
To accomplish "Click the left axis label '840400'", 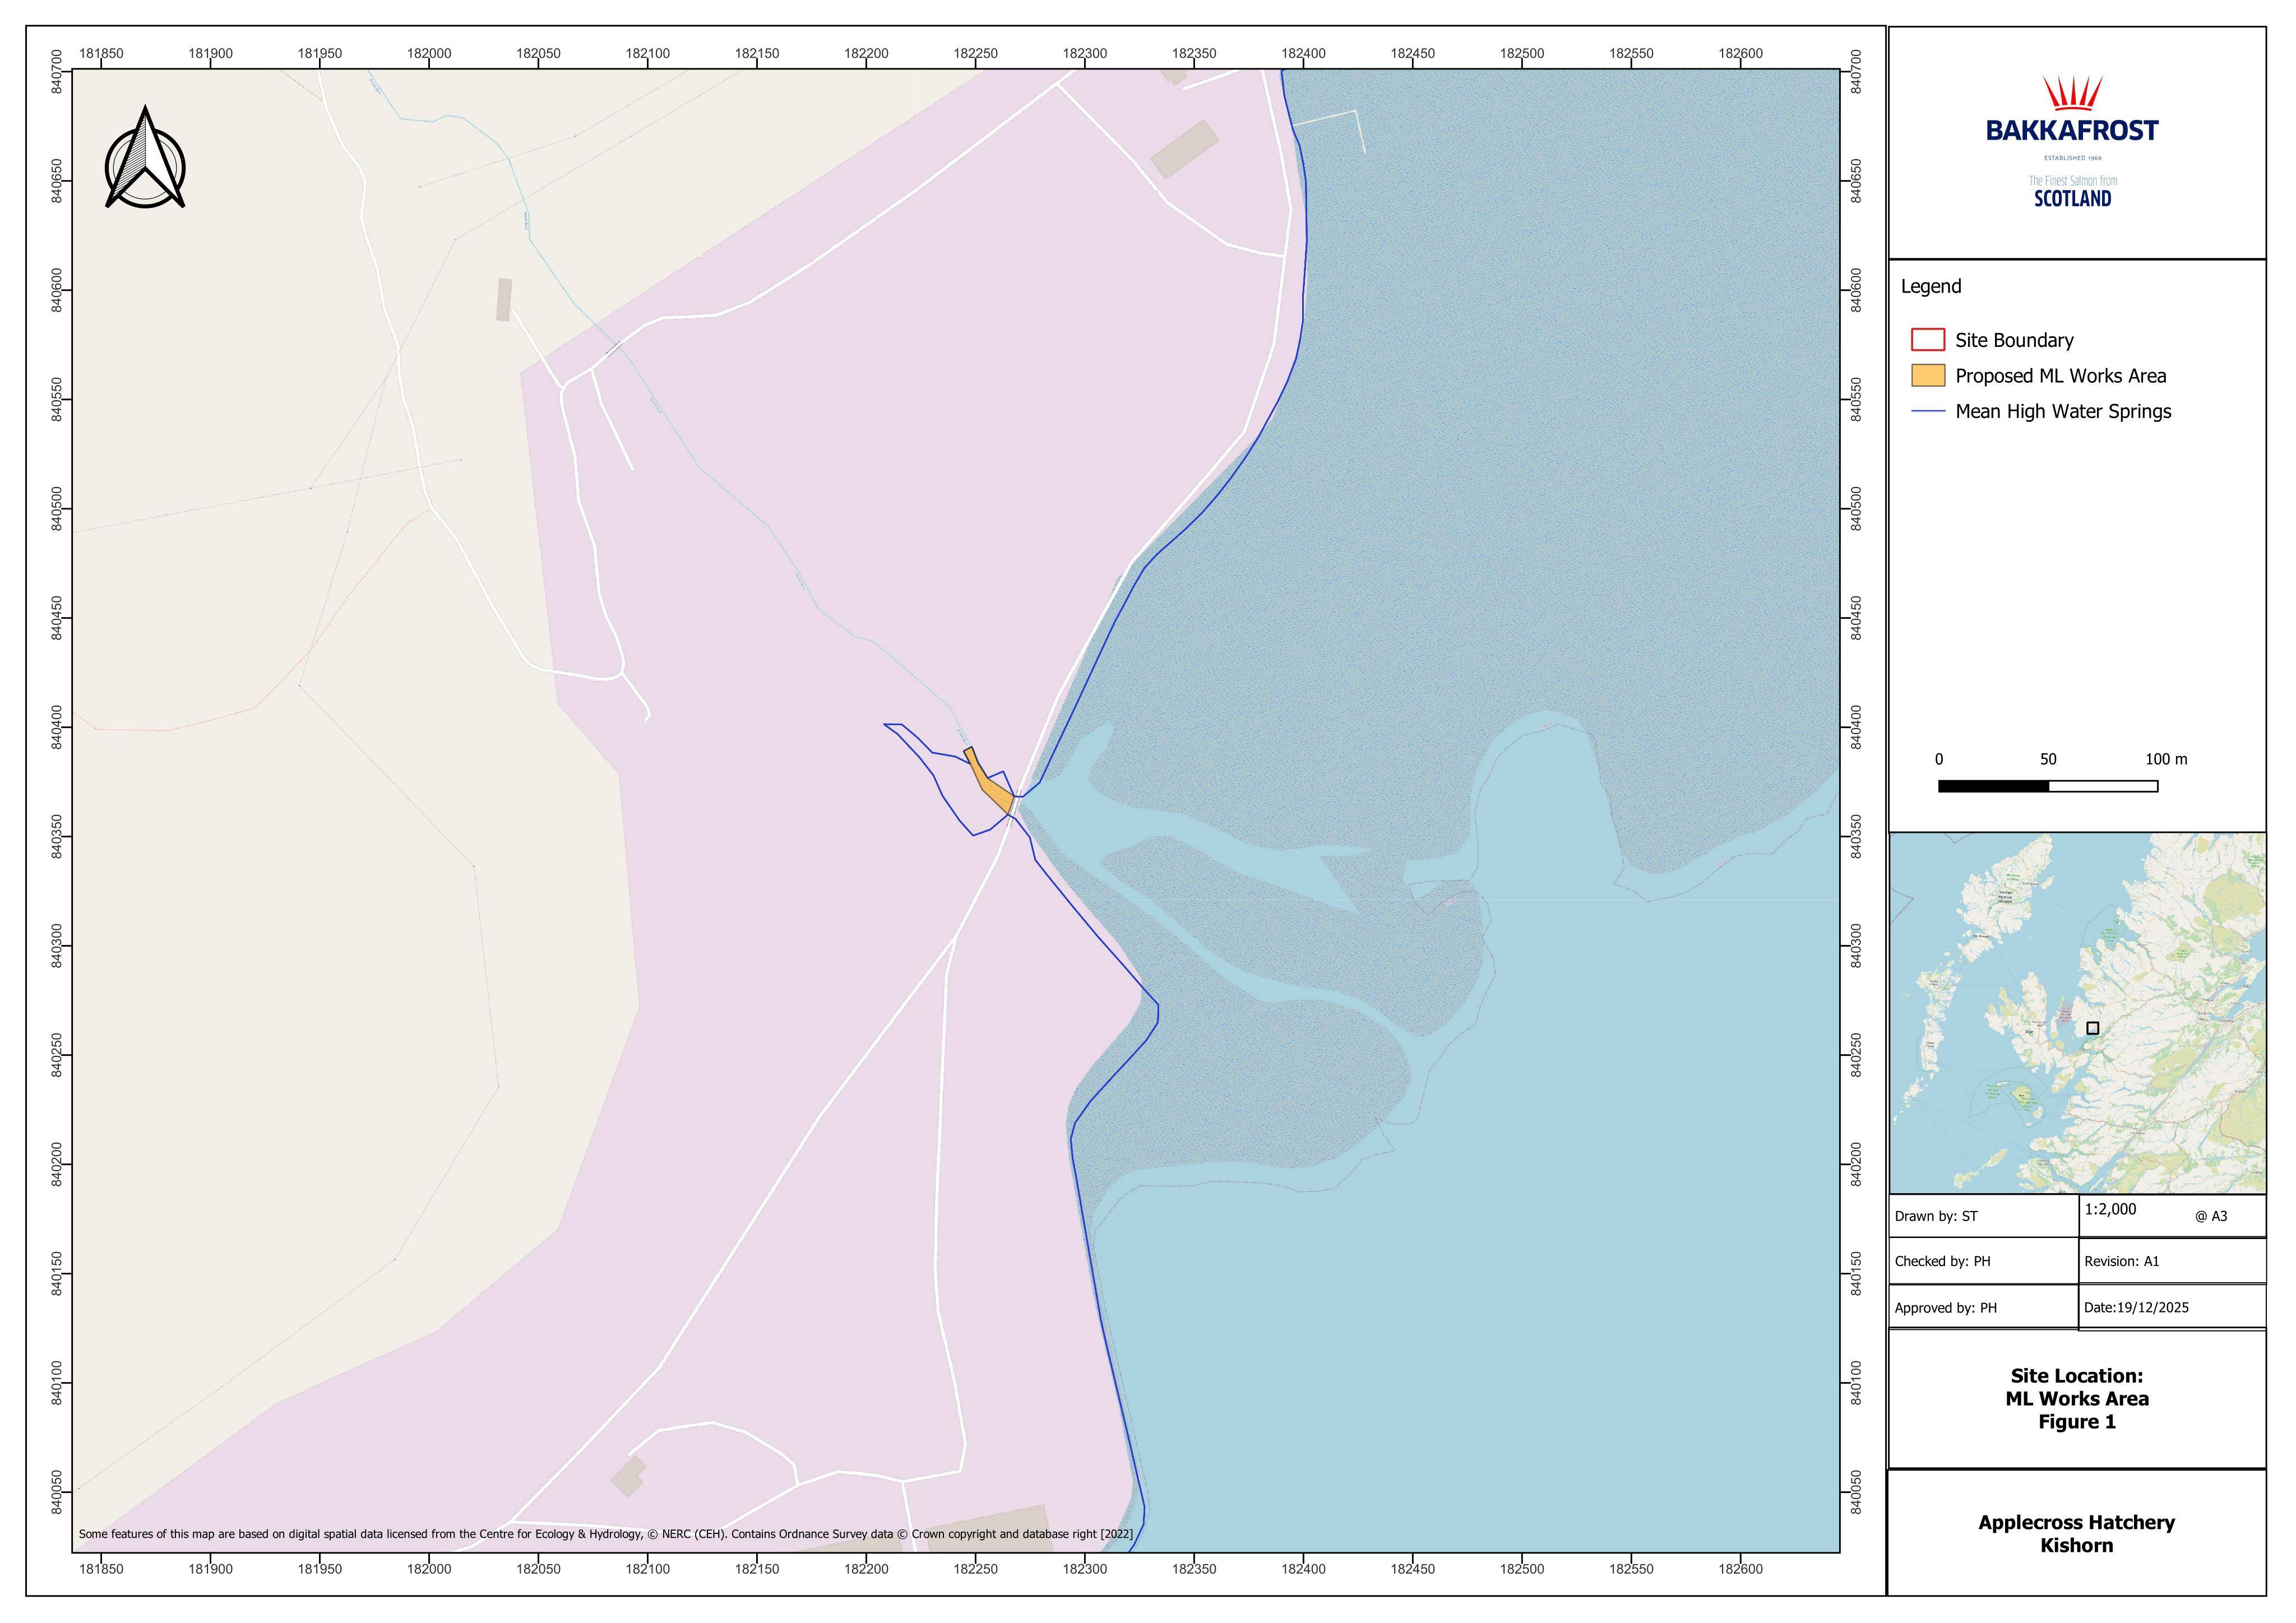I will pos(57,727).
